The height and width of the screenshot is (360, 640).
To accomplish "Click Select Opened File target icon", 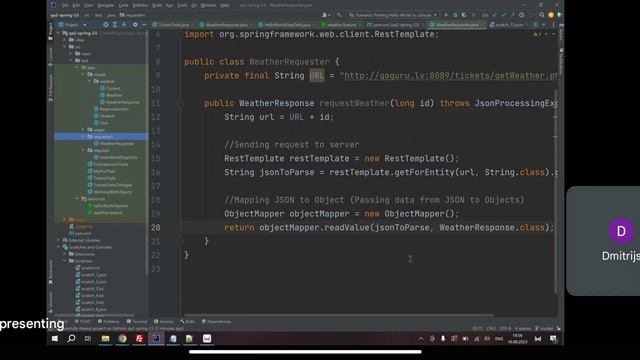I will (106, 25).
